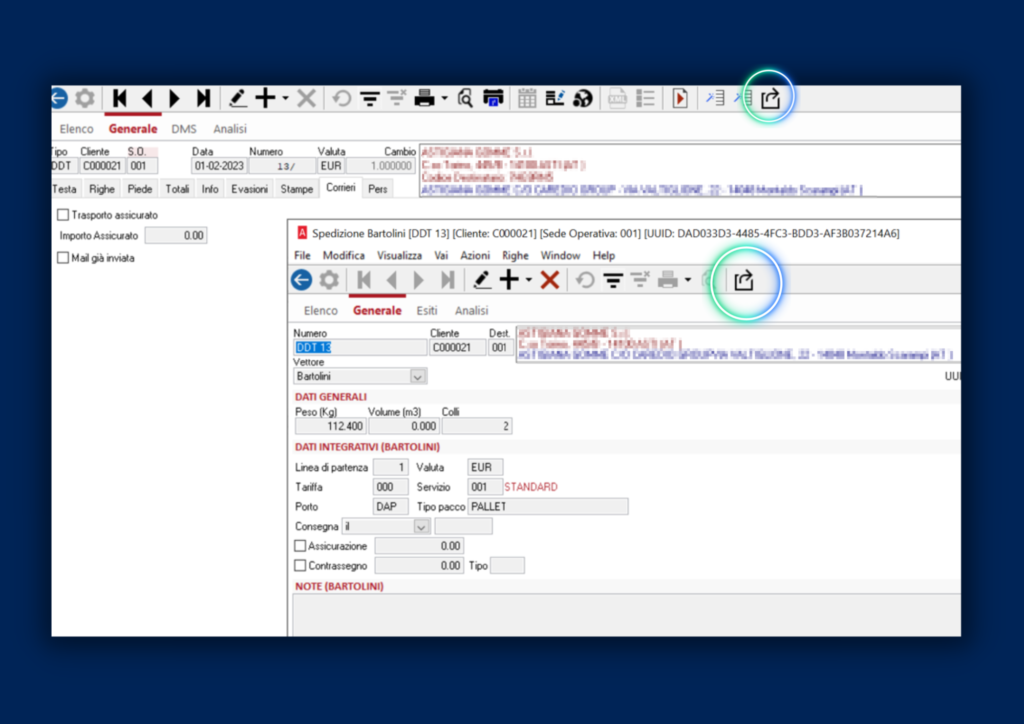The width and height of the screenshot is (1024, 724).
Task: Select the Testa tab
Action: [x=64, y=189]
